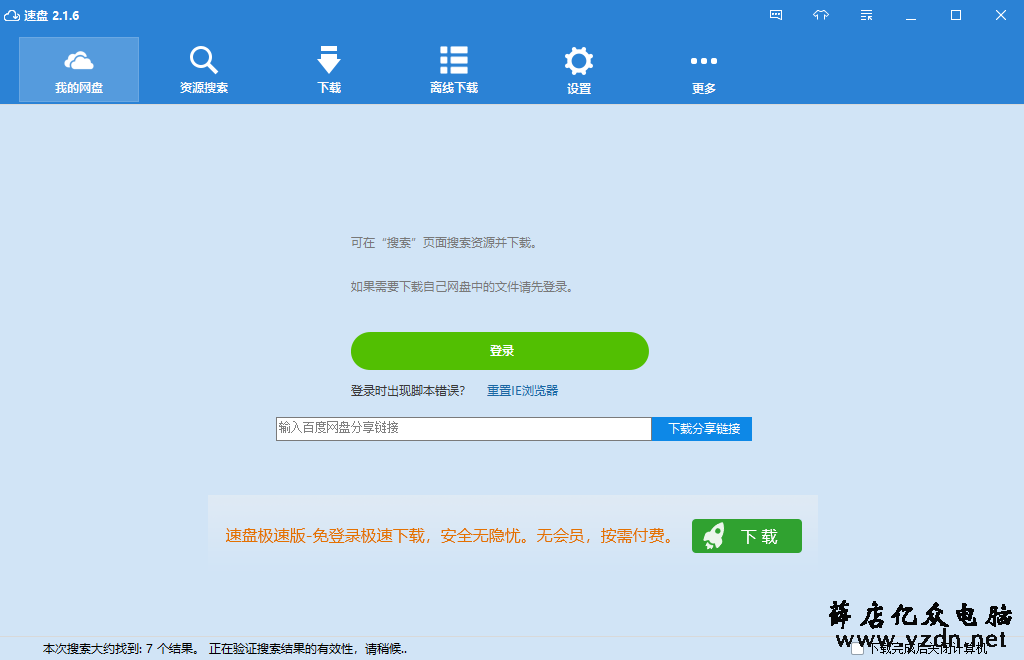Select the text 登录时出现脚本错误?
This screenshot has height=660, width=1024.
coord(408,390)
